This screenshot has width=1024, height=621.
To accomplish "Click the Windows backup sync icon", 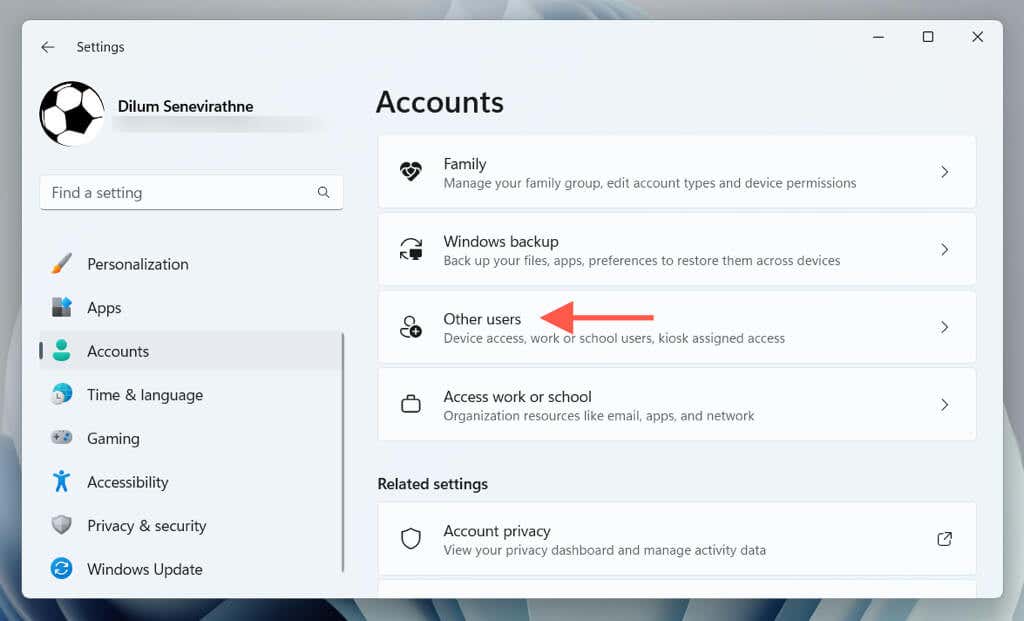I will tap(411, 249).
